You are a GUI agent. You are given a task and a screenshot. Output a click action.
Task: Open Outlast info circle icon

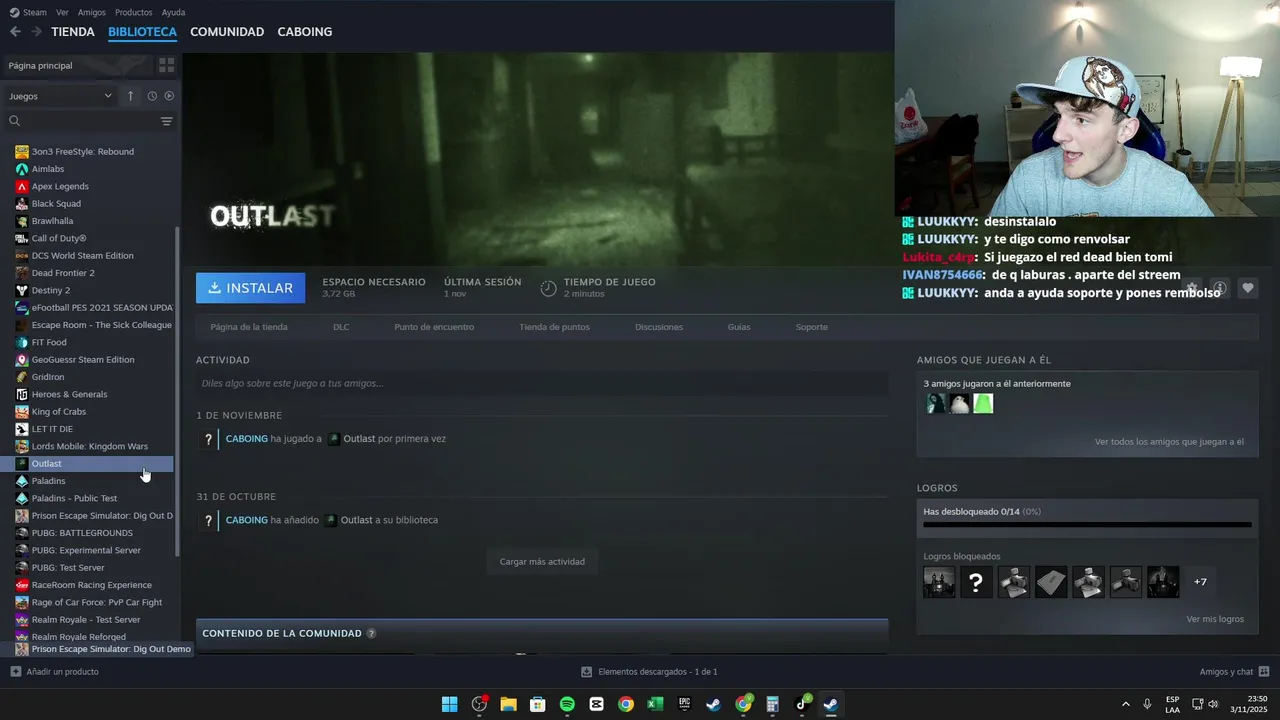[1219, 288]
